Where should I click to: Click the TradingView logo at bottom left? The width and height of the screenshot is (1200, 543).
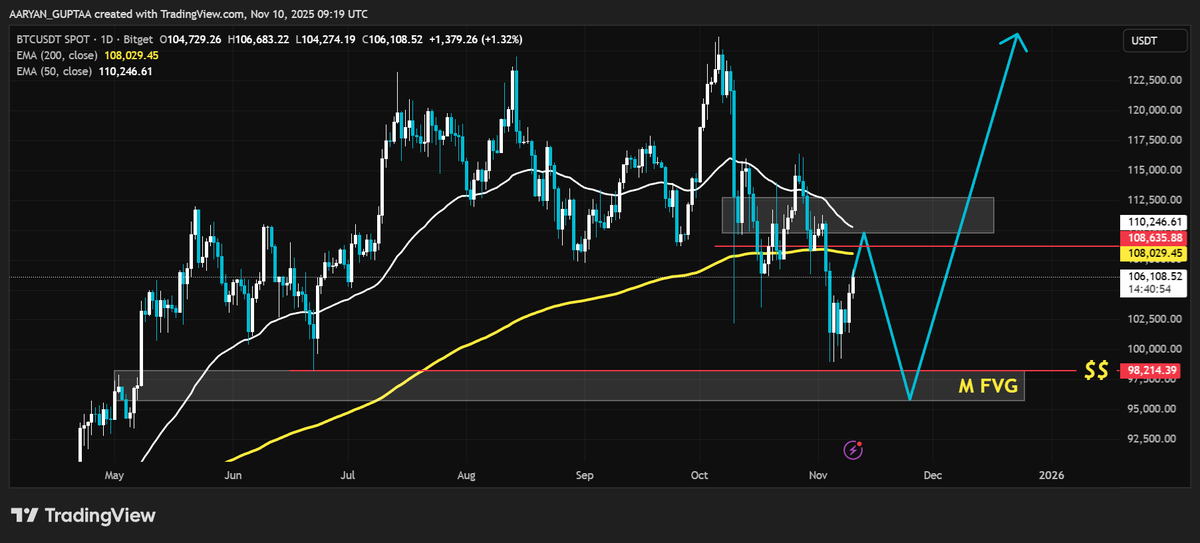coord(84,516)
